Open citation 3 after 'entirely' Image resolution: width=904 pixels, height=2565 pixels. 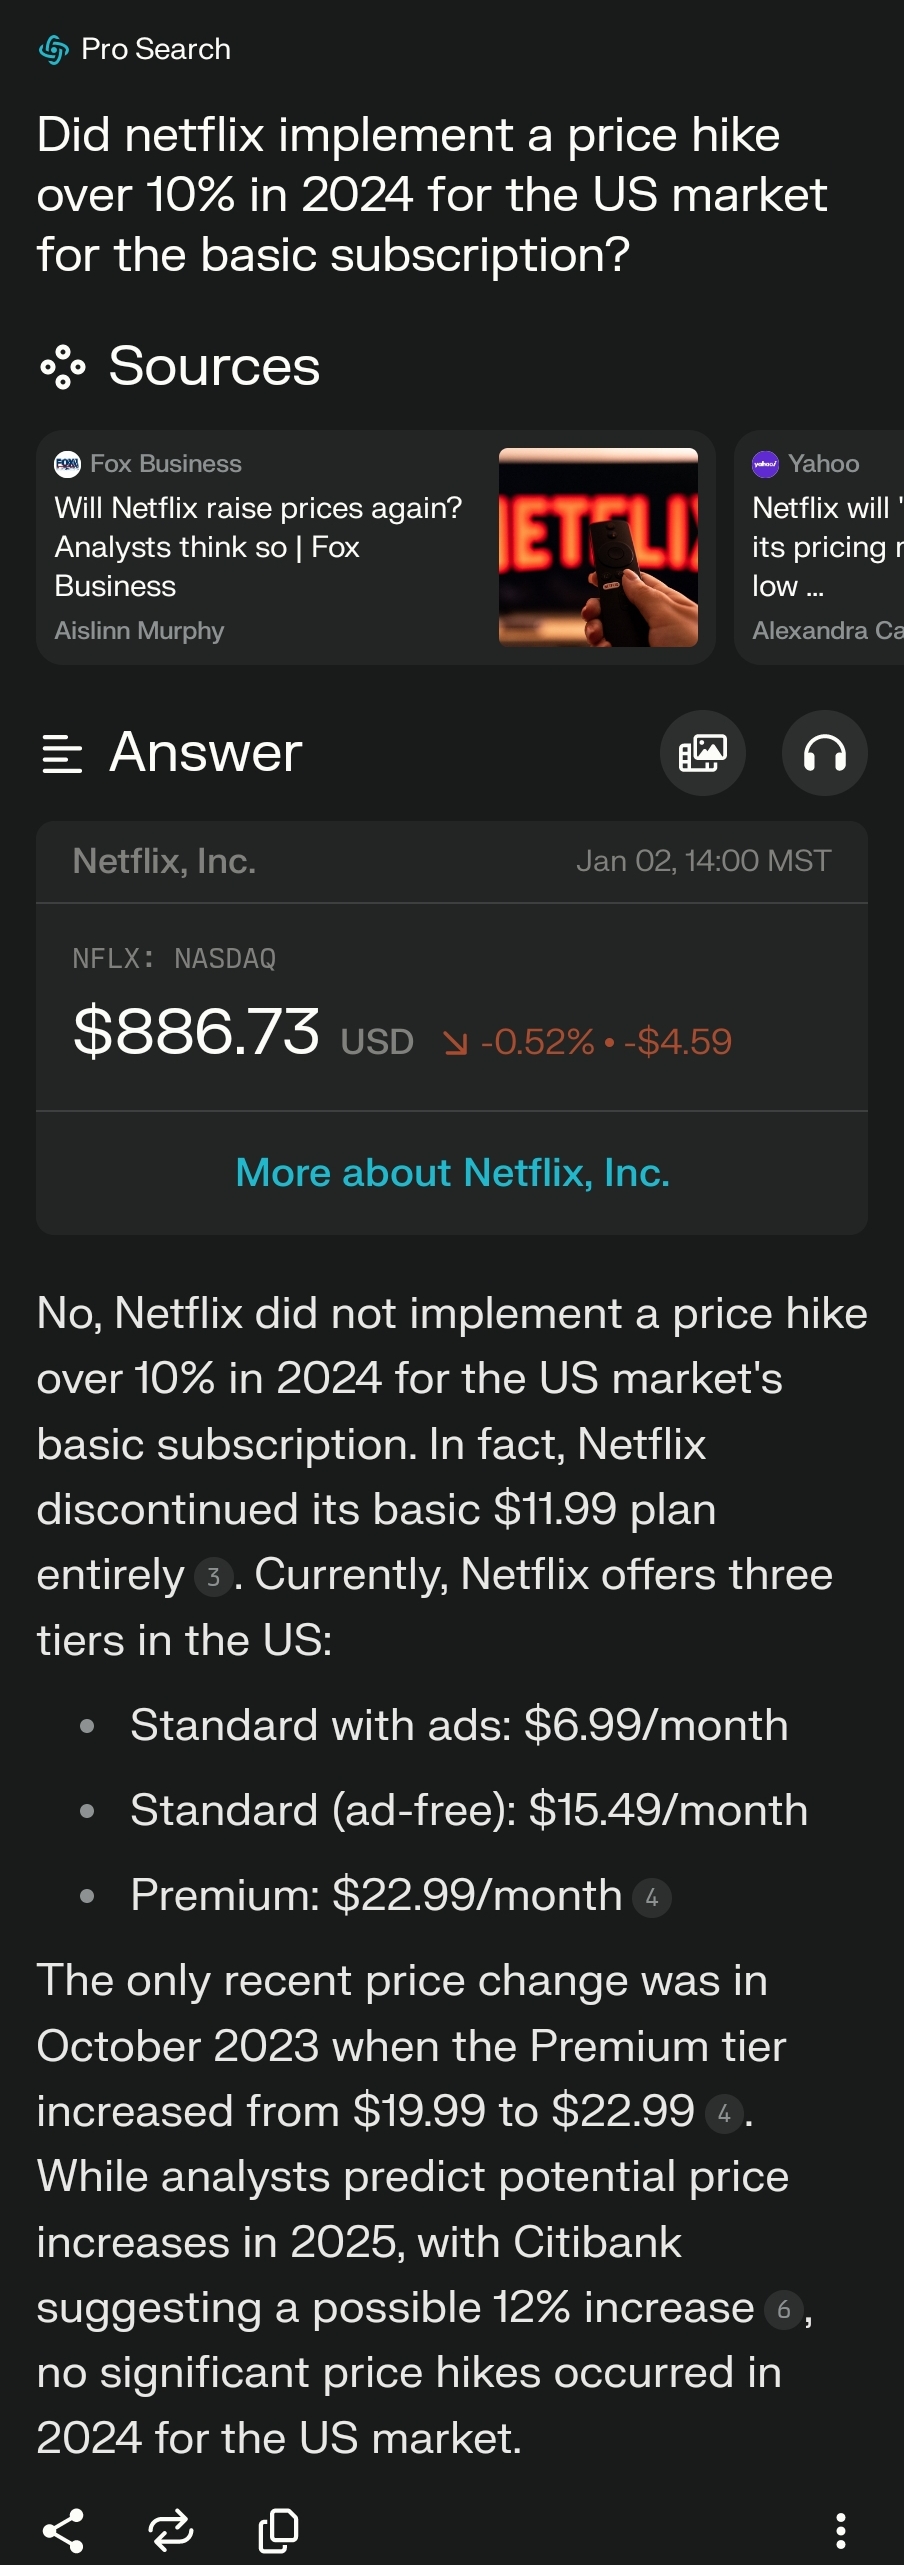pyautogui.click(x=213, y=1577)
